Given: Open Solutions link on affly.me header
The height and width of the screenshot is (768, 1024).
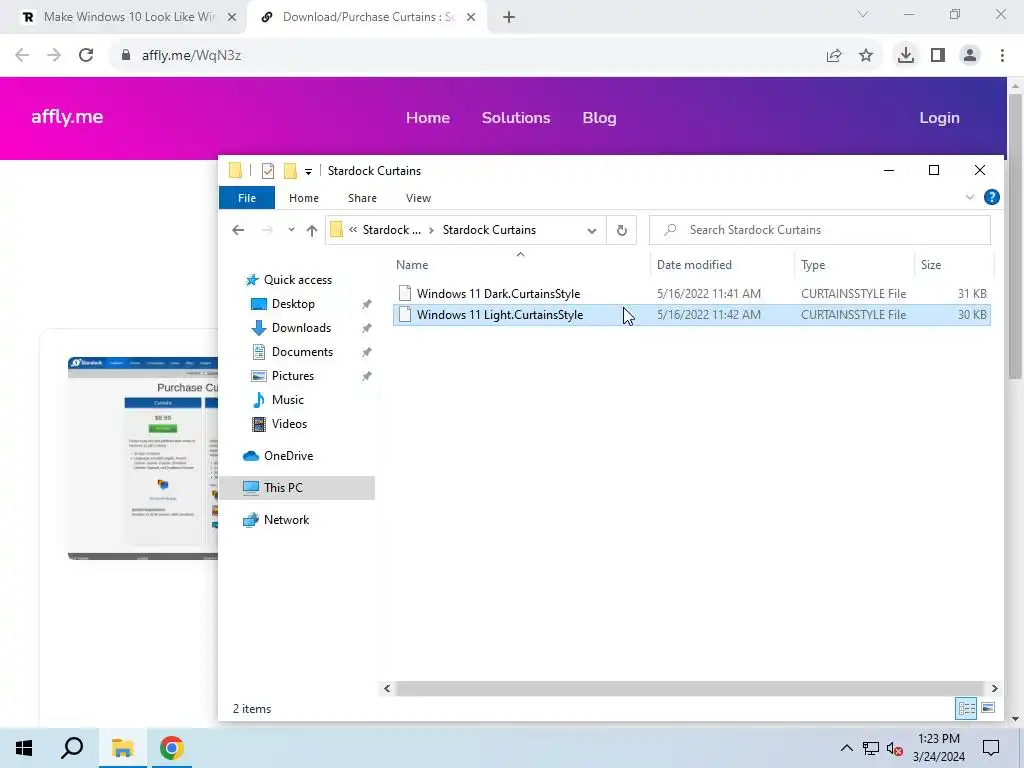Looking at the screenshot, I should point(516,118).
